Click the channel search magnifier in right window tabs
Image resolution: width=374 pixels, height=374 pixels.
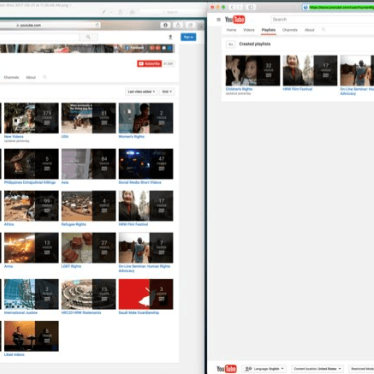click(x=323, y=30)
